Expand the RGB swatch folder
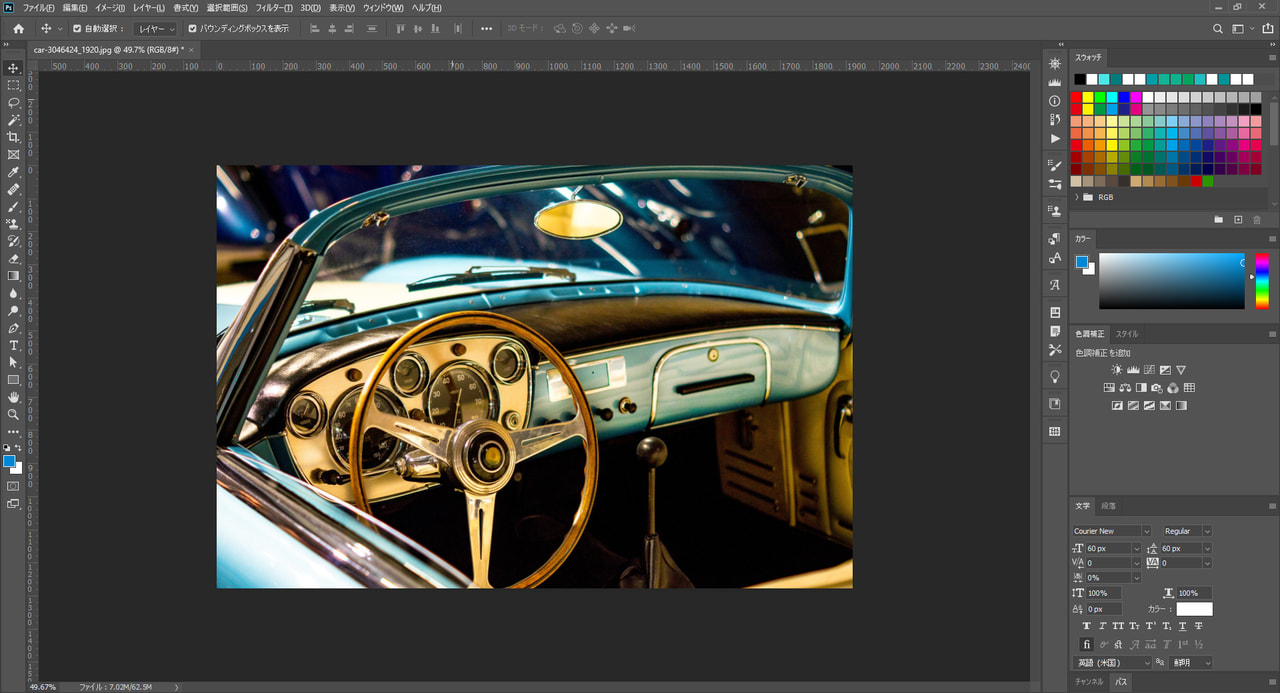 pyautogui.click(x=1077, y=197)
